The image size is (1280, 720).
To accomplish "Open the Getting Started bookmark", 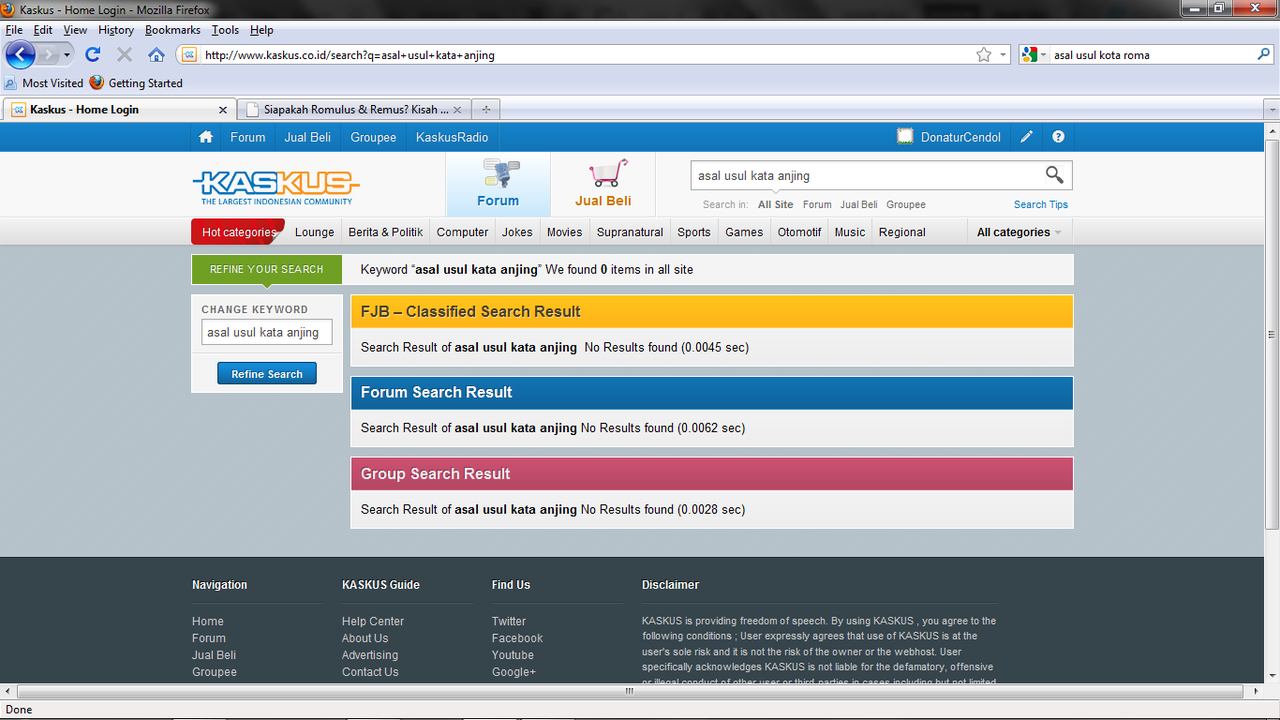I will pos(136,83).
